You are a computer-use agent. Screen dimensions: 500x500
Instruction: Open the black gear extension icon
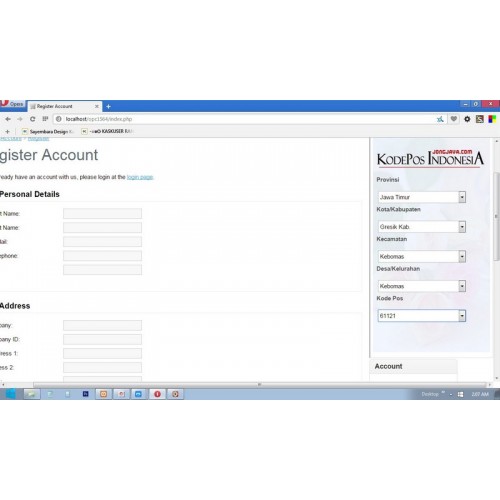(x=467, y=119)
